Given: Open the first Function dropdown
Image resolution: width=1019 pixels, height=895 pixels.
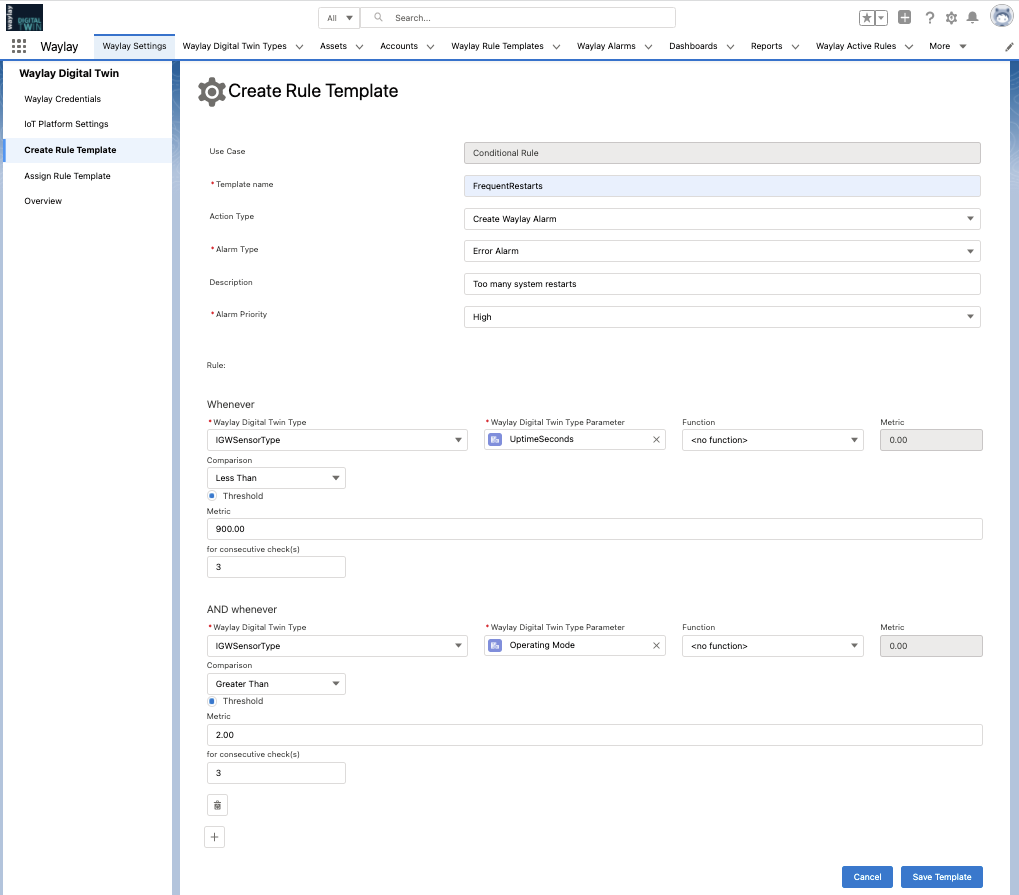Looking at the screenshot, I should tap(773, 440).
